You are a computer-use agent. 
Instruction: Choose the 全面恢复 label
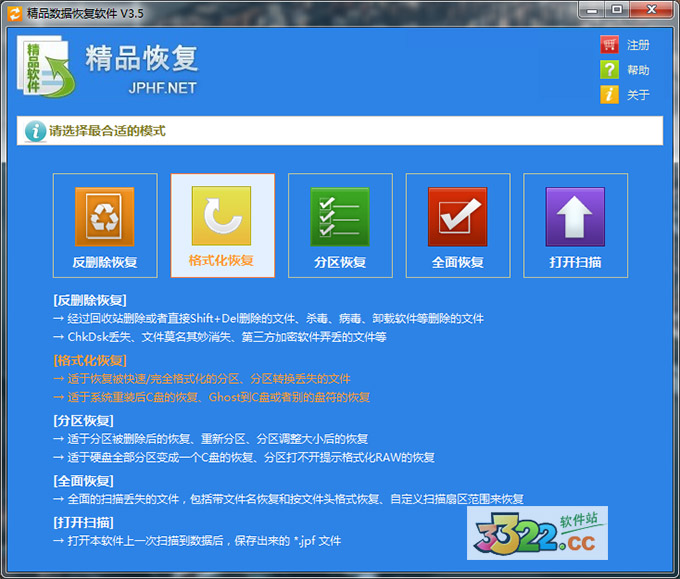(x=458, y=262)
